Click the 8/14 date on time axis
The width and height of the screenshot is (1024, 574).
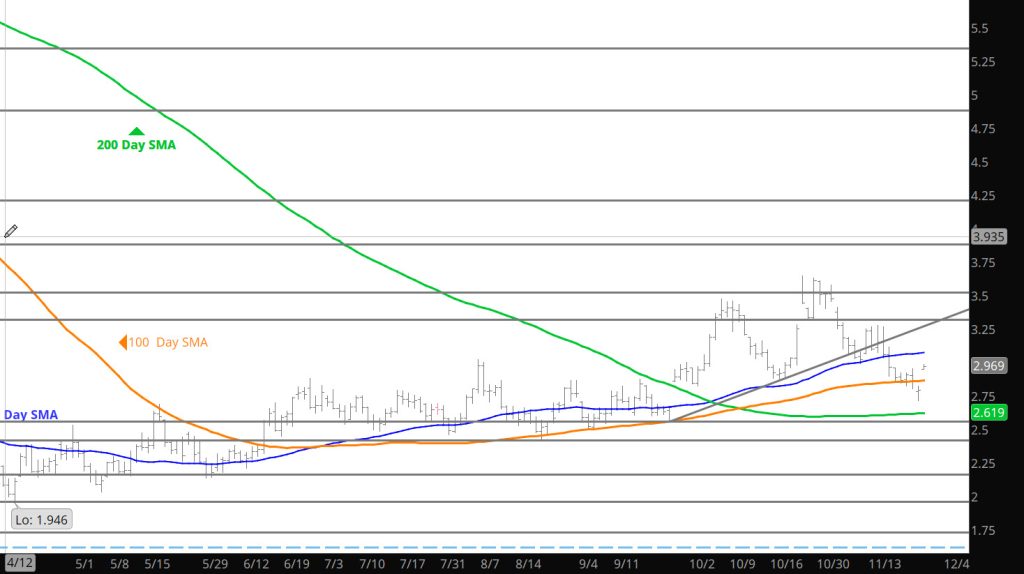tap(527, 564)
